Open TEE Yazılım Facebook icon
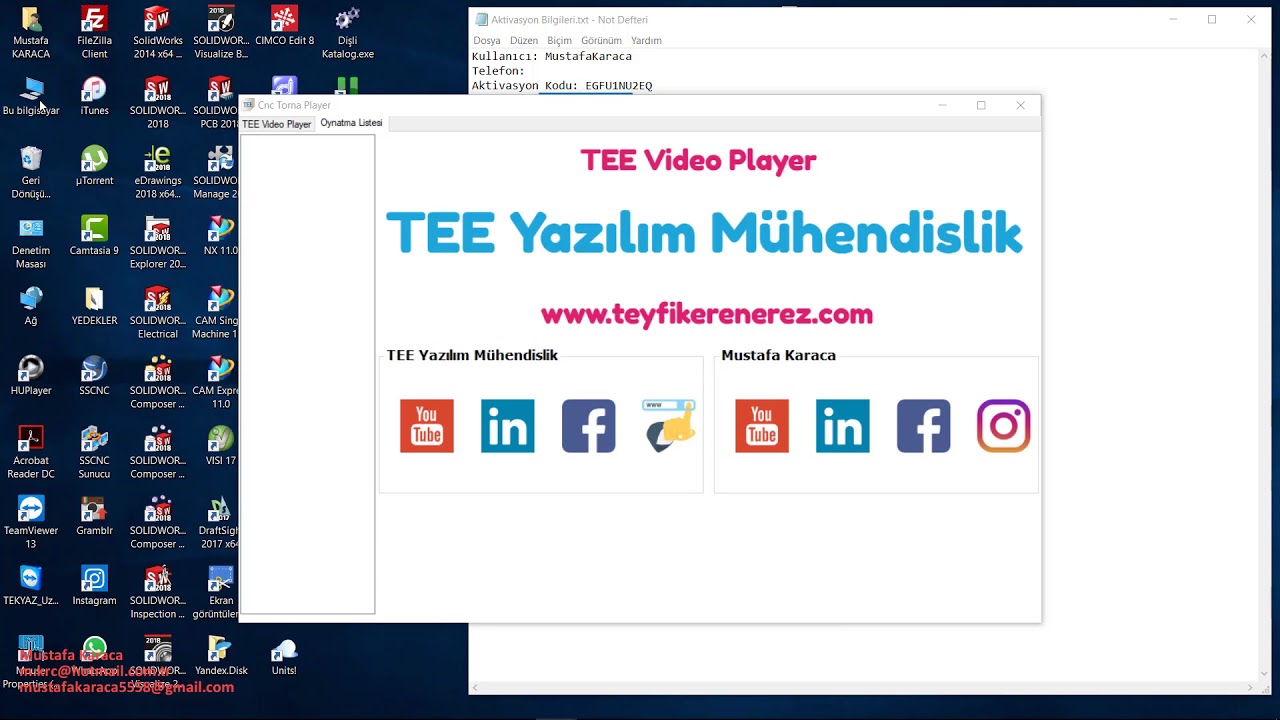This screenshot has width=1280, height=720. (x=589, y=426)
